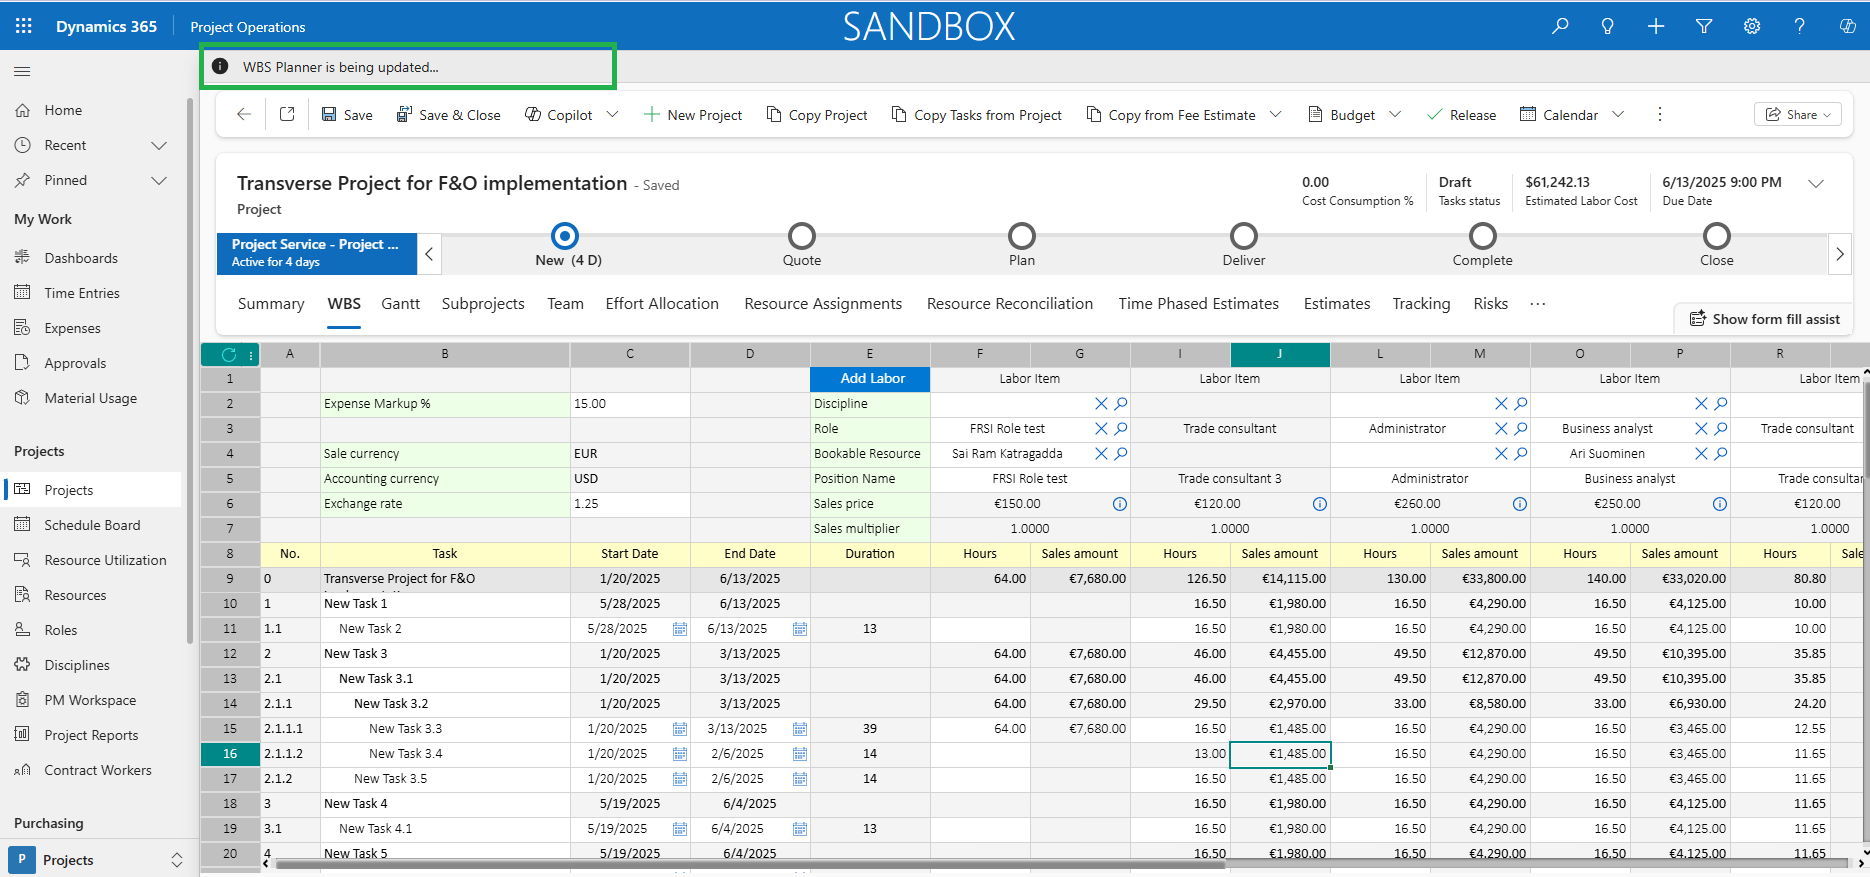Expand the Recent section in sidebar
The width and height of the screenshot is (1870, 877).
click(x=158, y=145)
